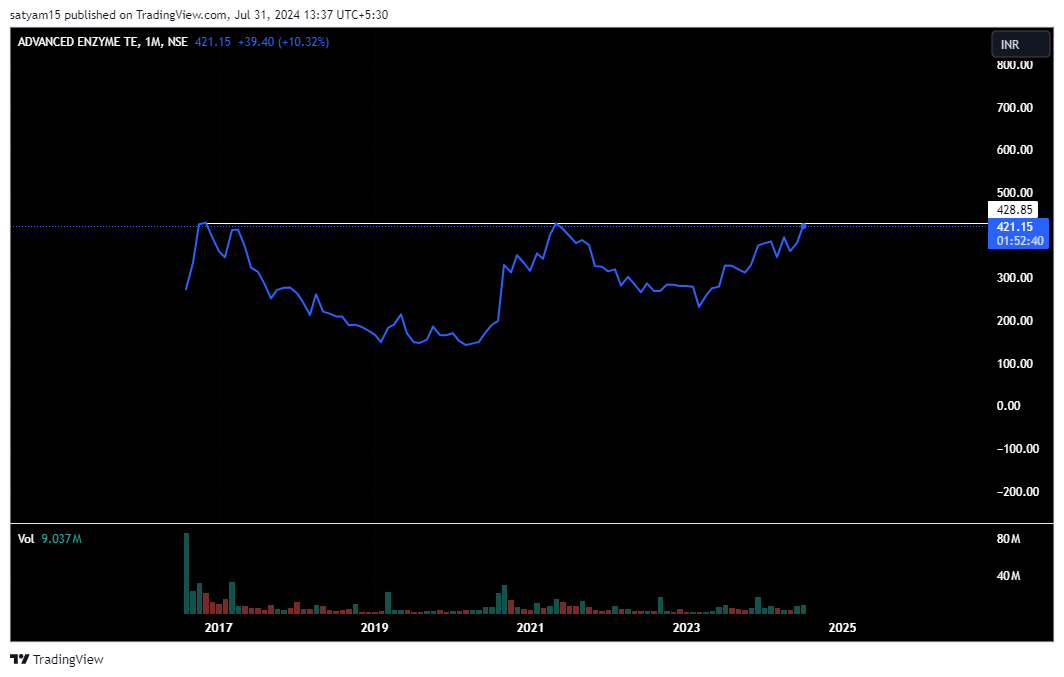Click the +39.40 (+10.32%) change value

click(x=283, y=42)
